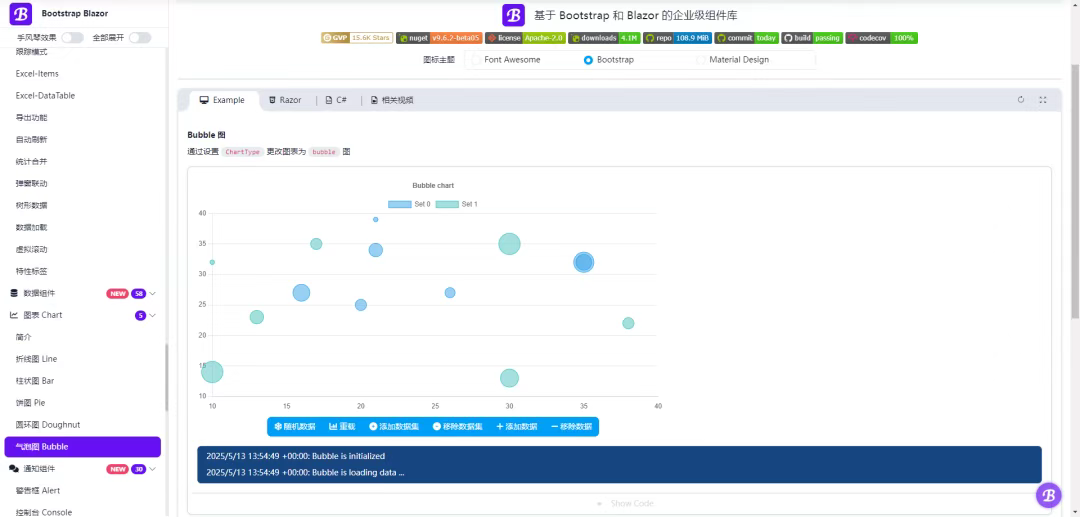The image size is (1080, 517).
Task: Click the count badge 5 next to 图表 Chart
Action: coord(141,315)
